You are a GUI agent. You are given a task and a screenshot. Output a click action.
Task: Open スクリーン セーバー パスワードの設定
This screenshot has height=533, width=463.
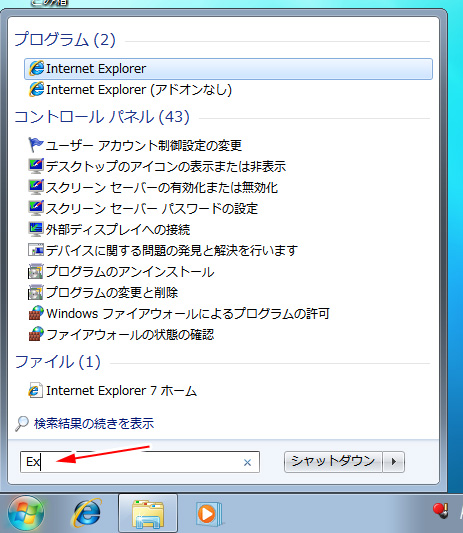point(143,208)
